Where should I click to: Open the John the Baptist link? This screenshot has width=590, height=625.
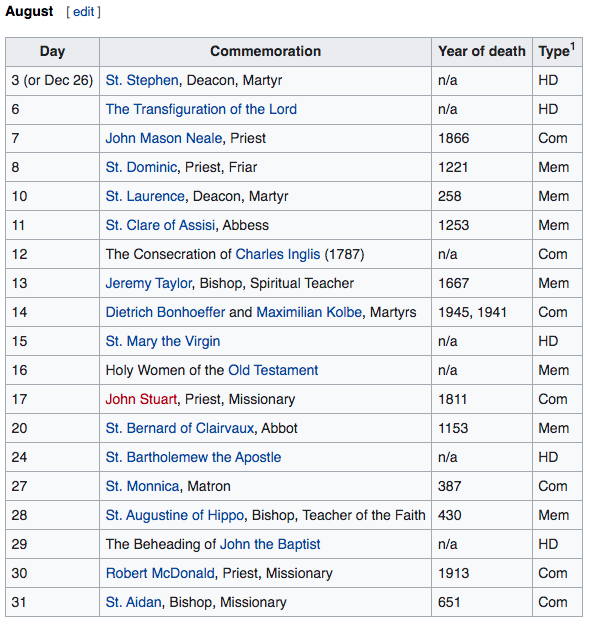coord(270,544)
